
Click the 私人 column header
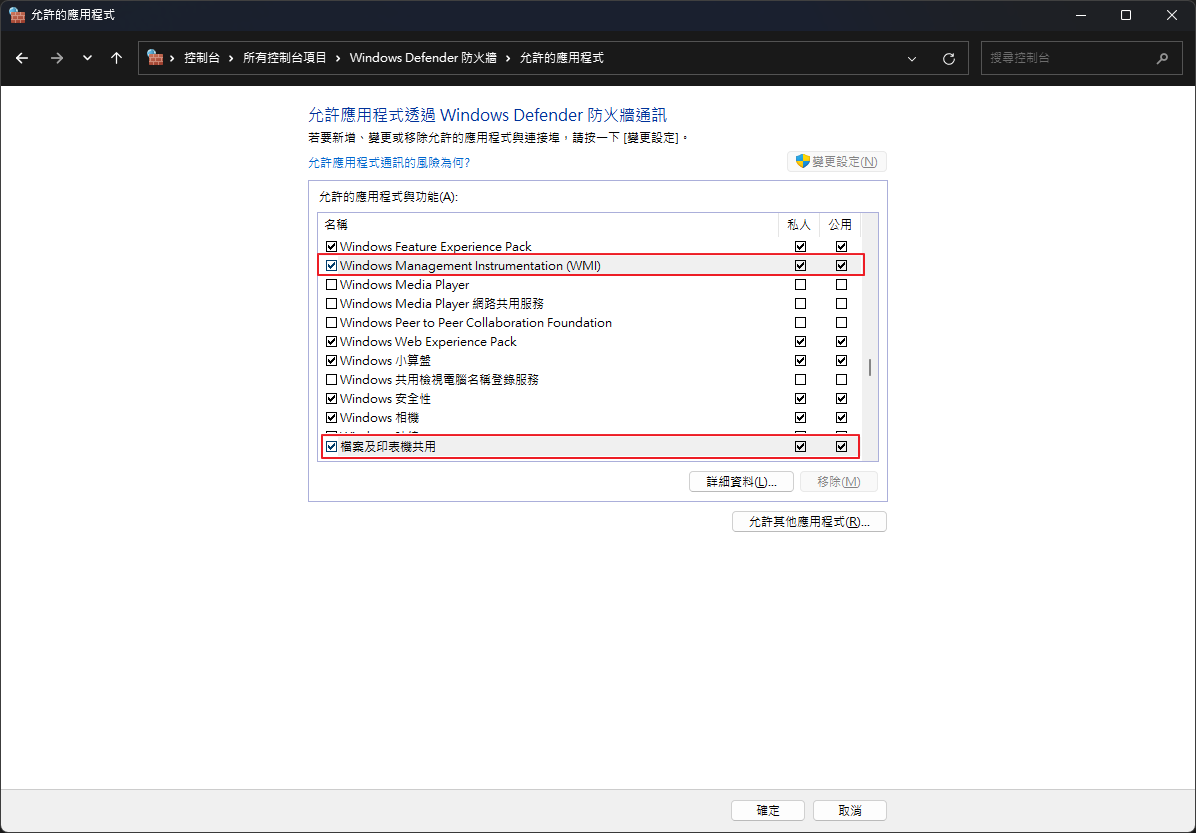[799, 225]
